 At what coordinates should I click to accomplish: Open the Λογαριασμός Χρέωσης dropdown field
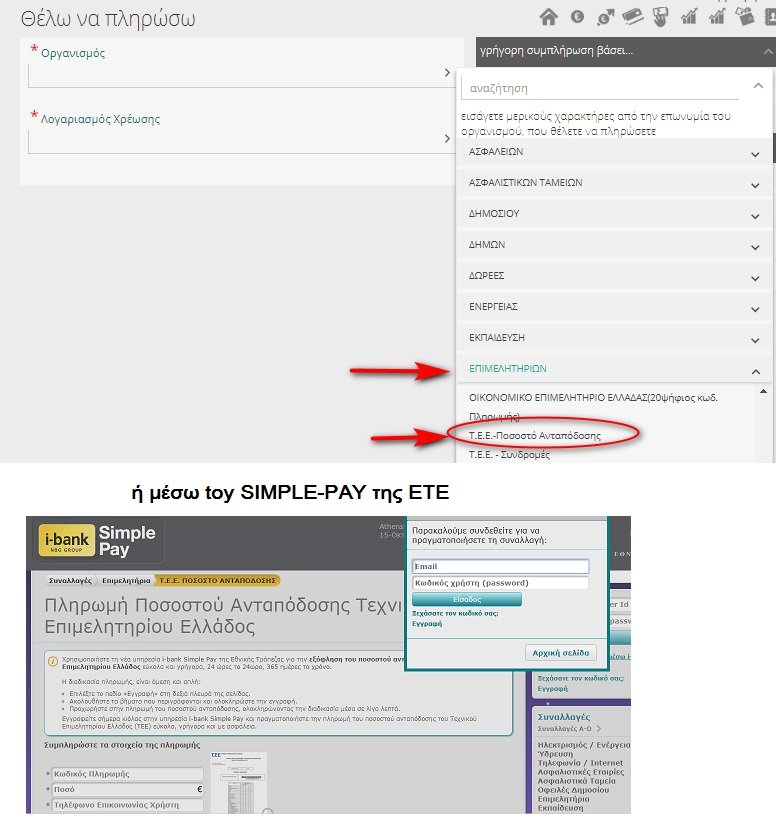[240, 140]
